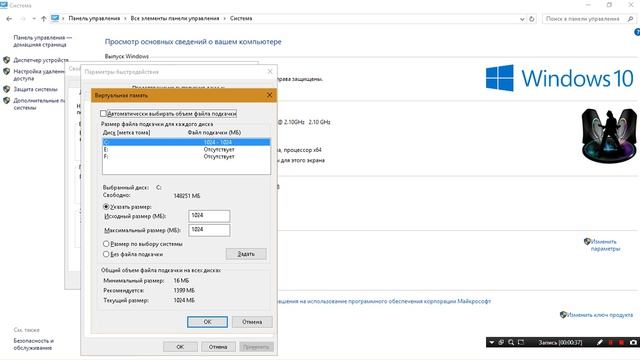The width and height of the screenshot is (640, 360).
Task: Go up one folder level
Action: [x=44, y=19]
